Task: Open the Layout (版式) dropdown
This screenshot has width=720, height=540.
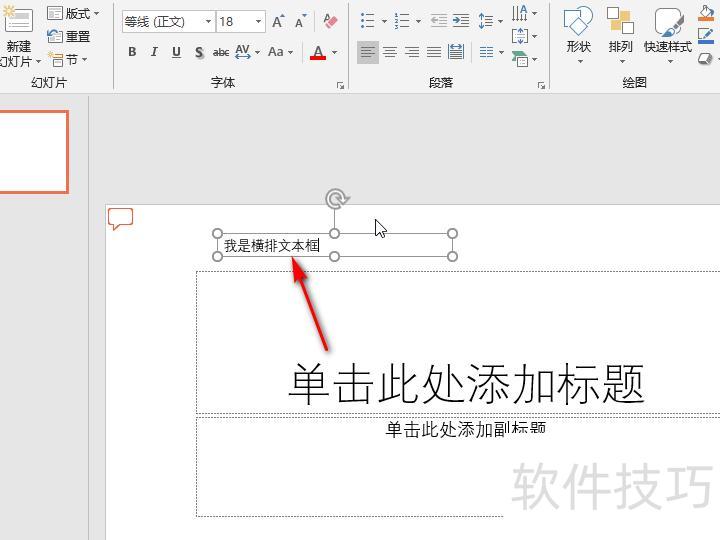Action: (x=73, y=14)
